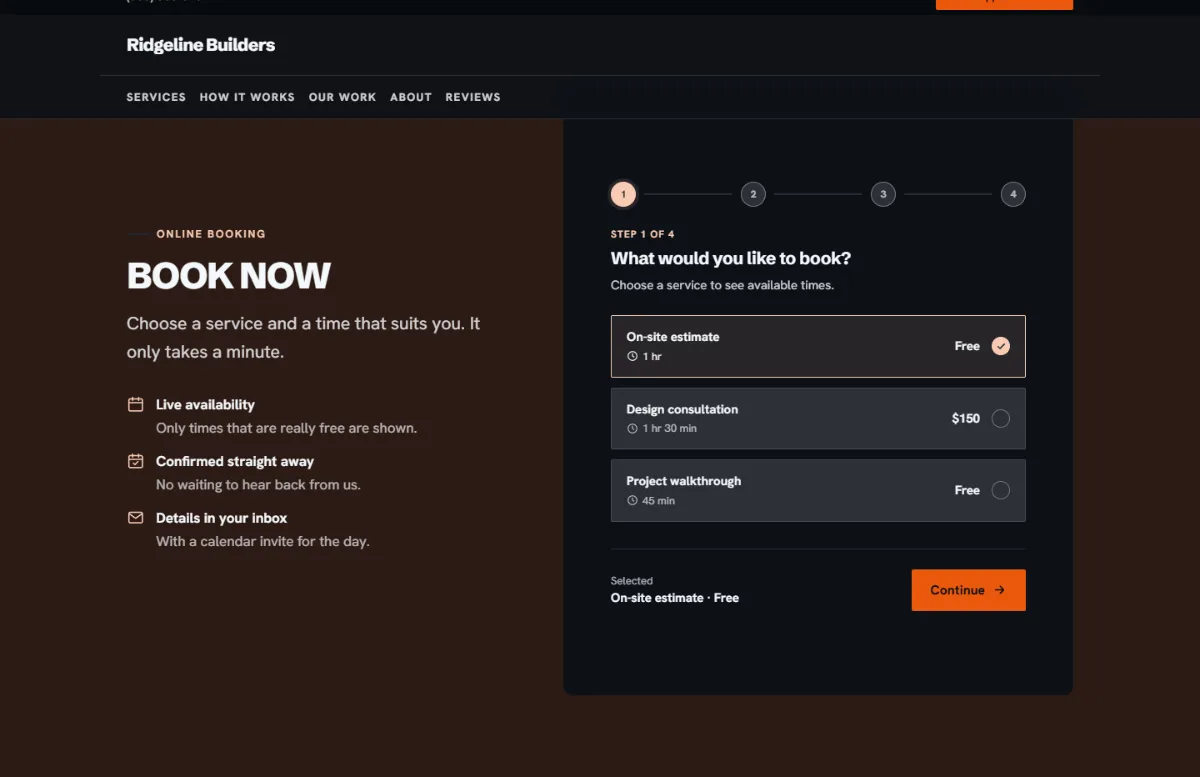The image size is (1200, 777).
Task: Click the calendar icon for Live availability
Action: click(135, 404)
